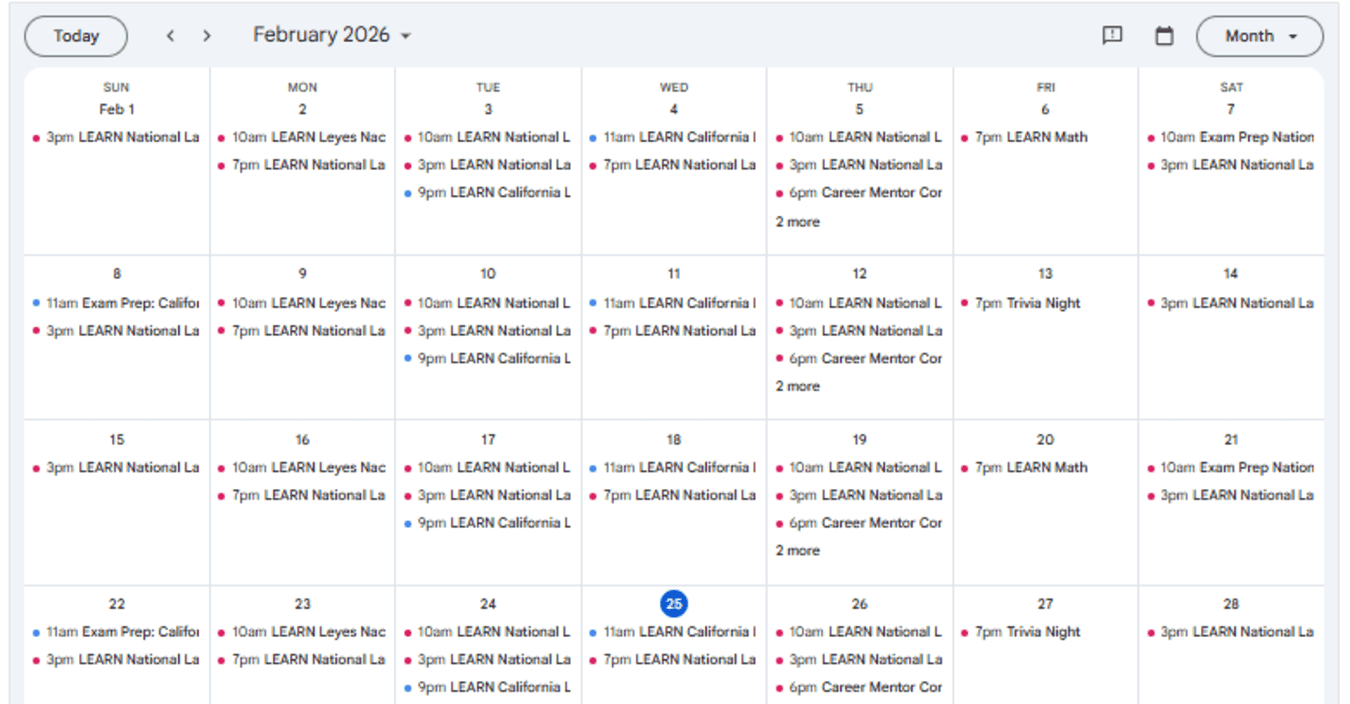Show 2 more events on Thursday 5

pos(798,222)
